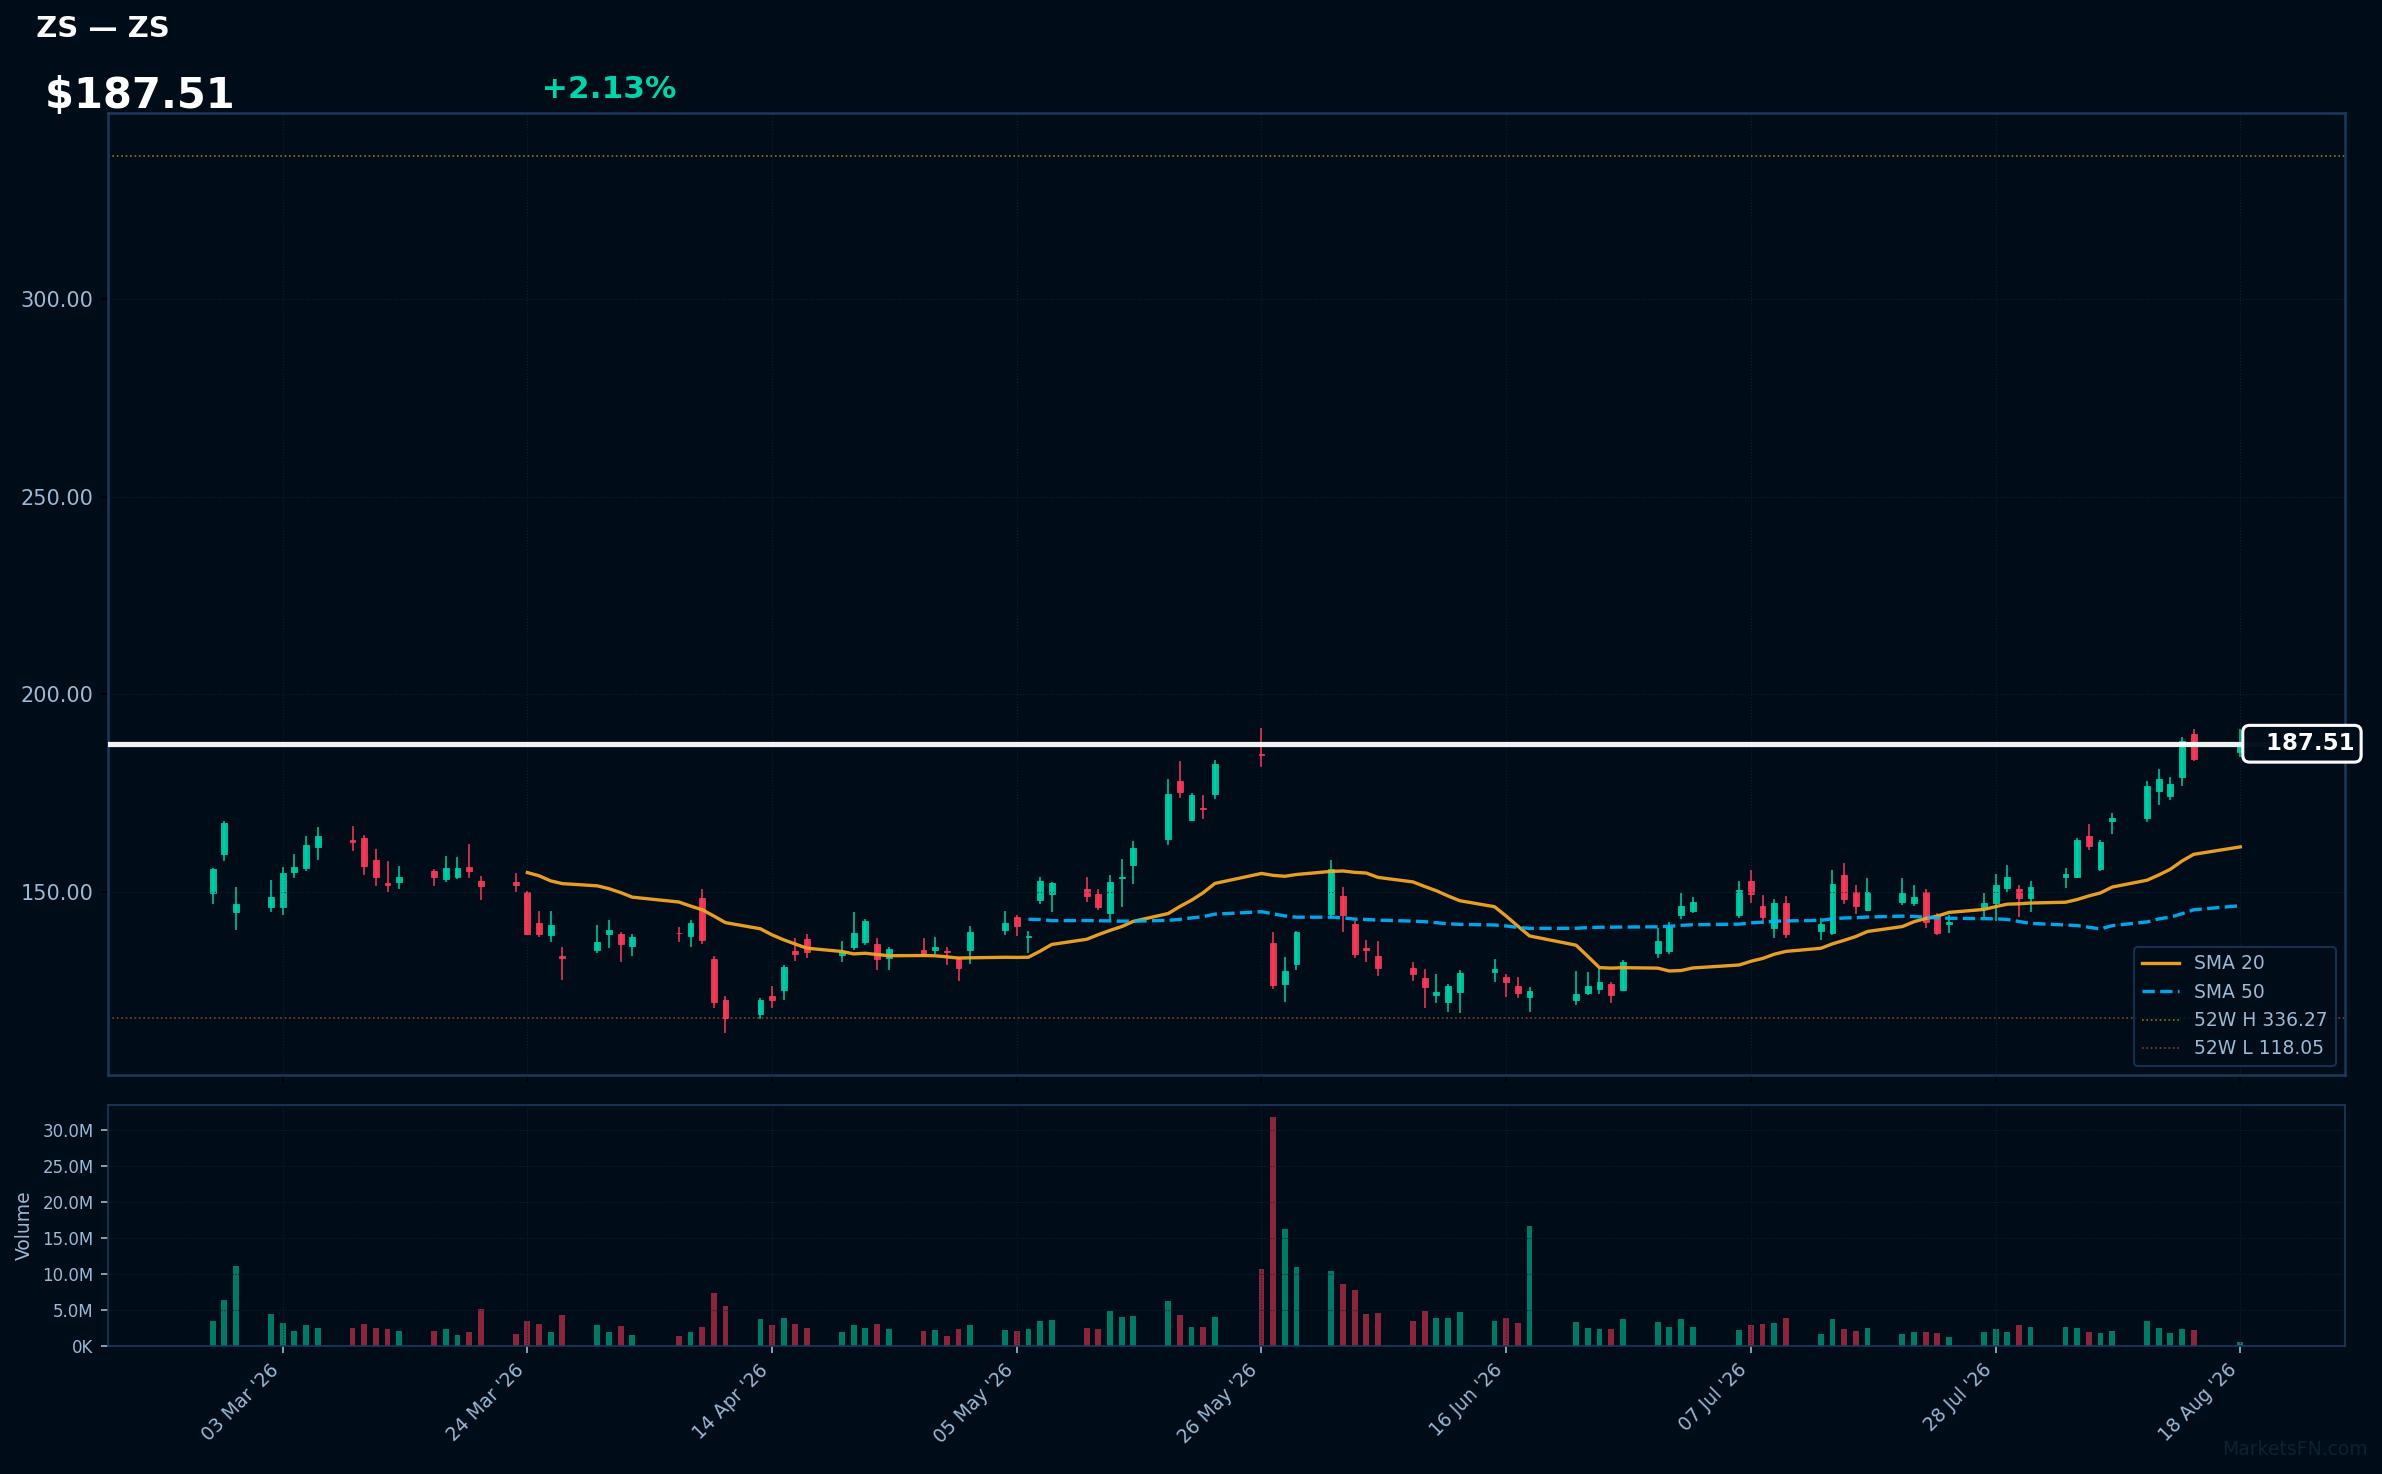Click the SMA 50 legend entry
This screenshot has height=1474, width=2382.
pyautogui.click(x=2229, y=992)
